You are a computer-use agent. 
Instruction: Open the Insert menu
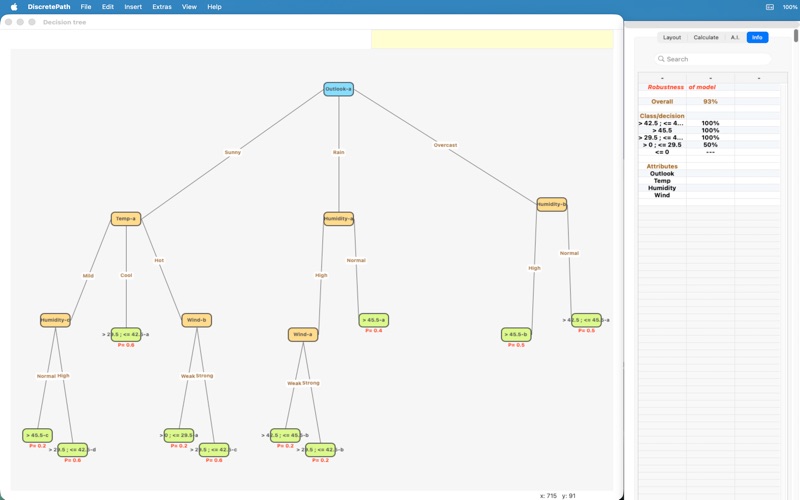pyautogui.click(x=133, y=7)
